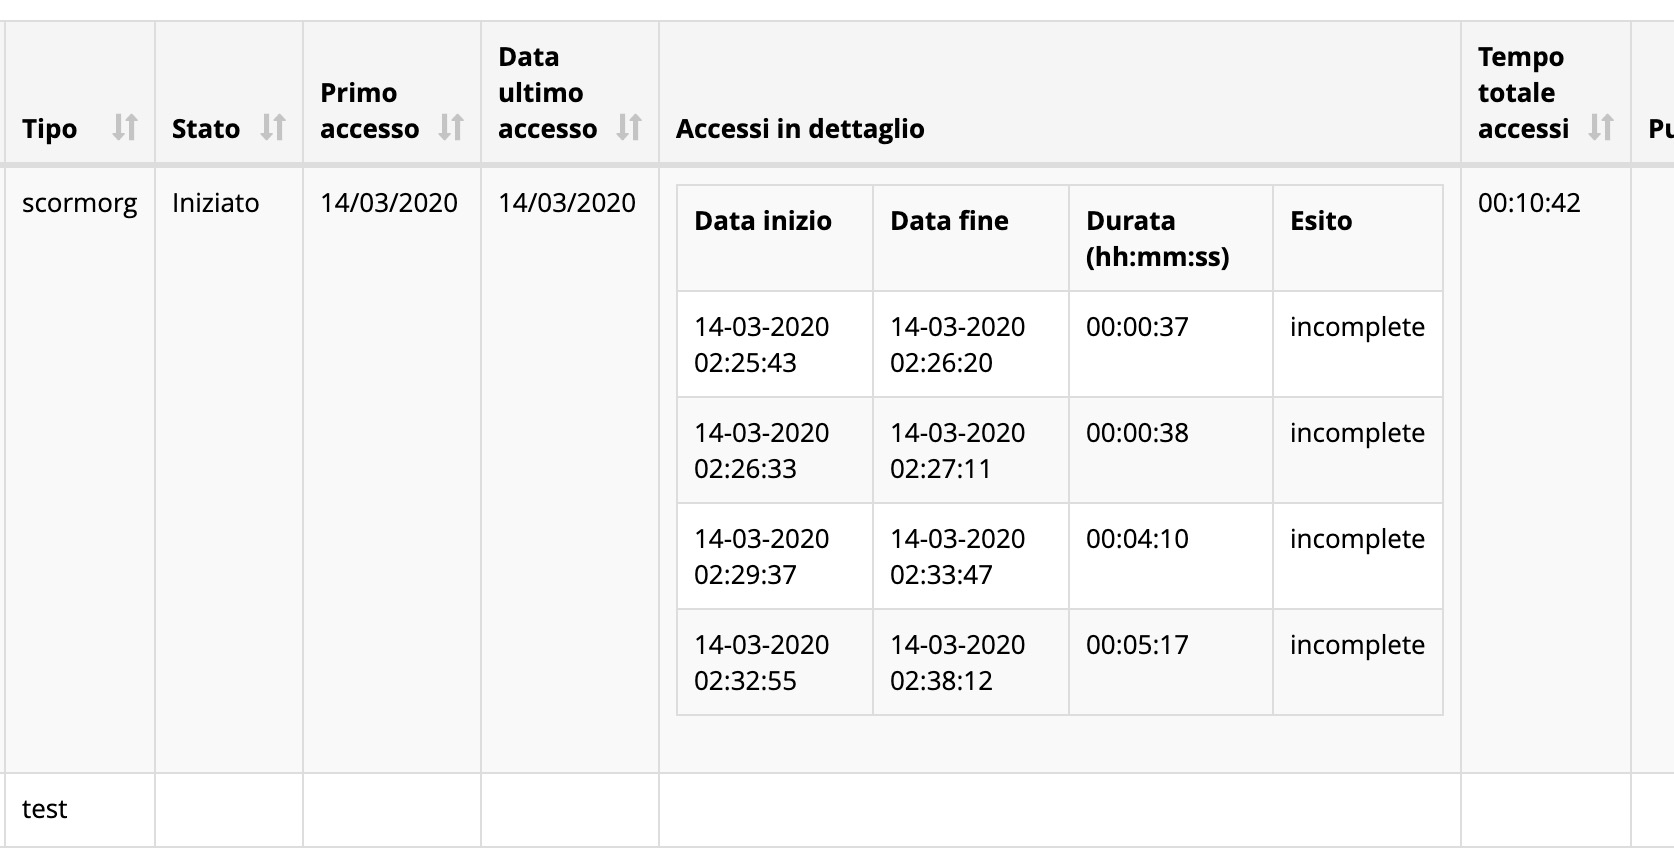Click the Esito column header
1674x866 pixels.
1321,221
